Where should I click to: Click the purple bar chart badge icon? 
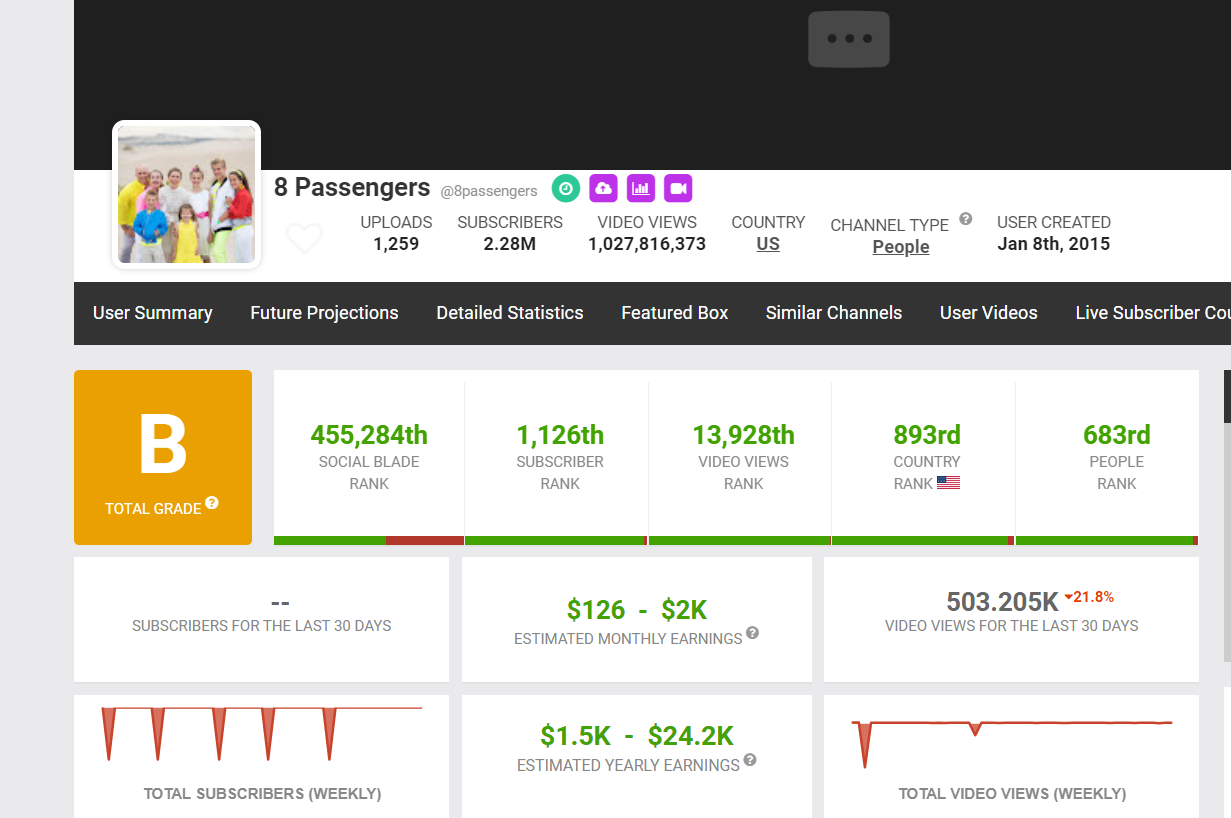pyautogui.click(x=641, y=188)
